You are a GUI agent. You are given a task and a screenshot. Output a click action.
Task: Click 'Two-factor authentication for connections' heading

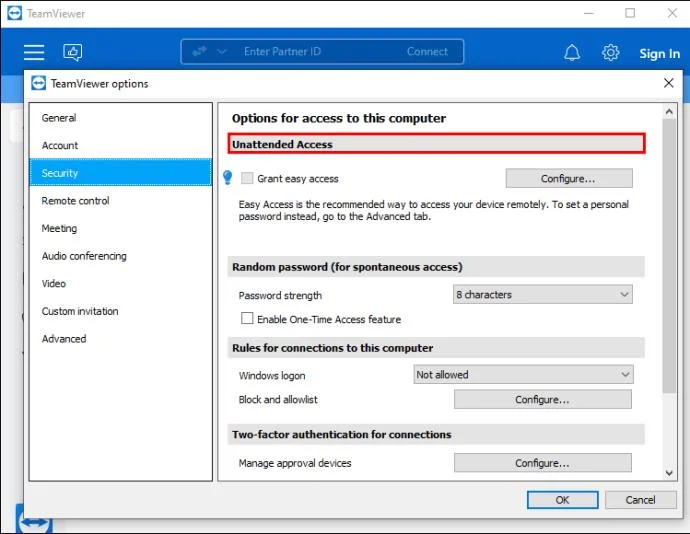pos(341,434)
